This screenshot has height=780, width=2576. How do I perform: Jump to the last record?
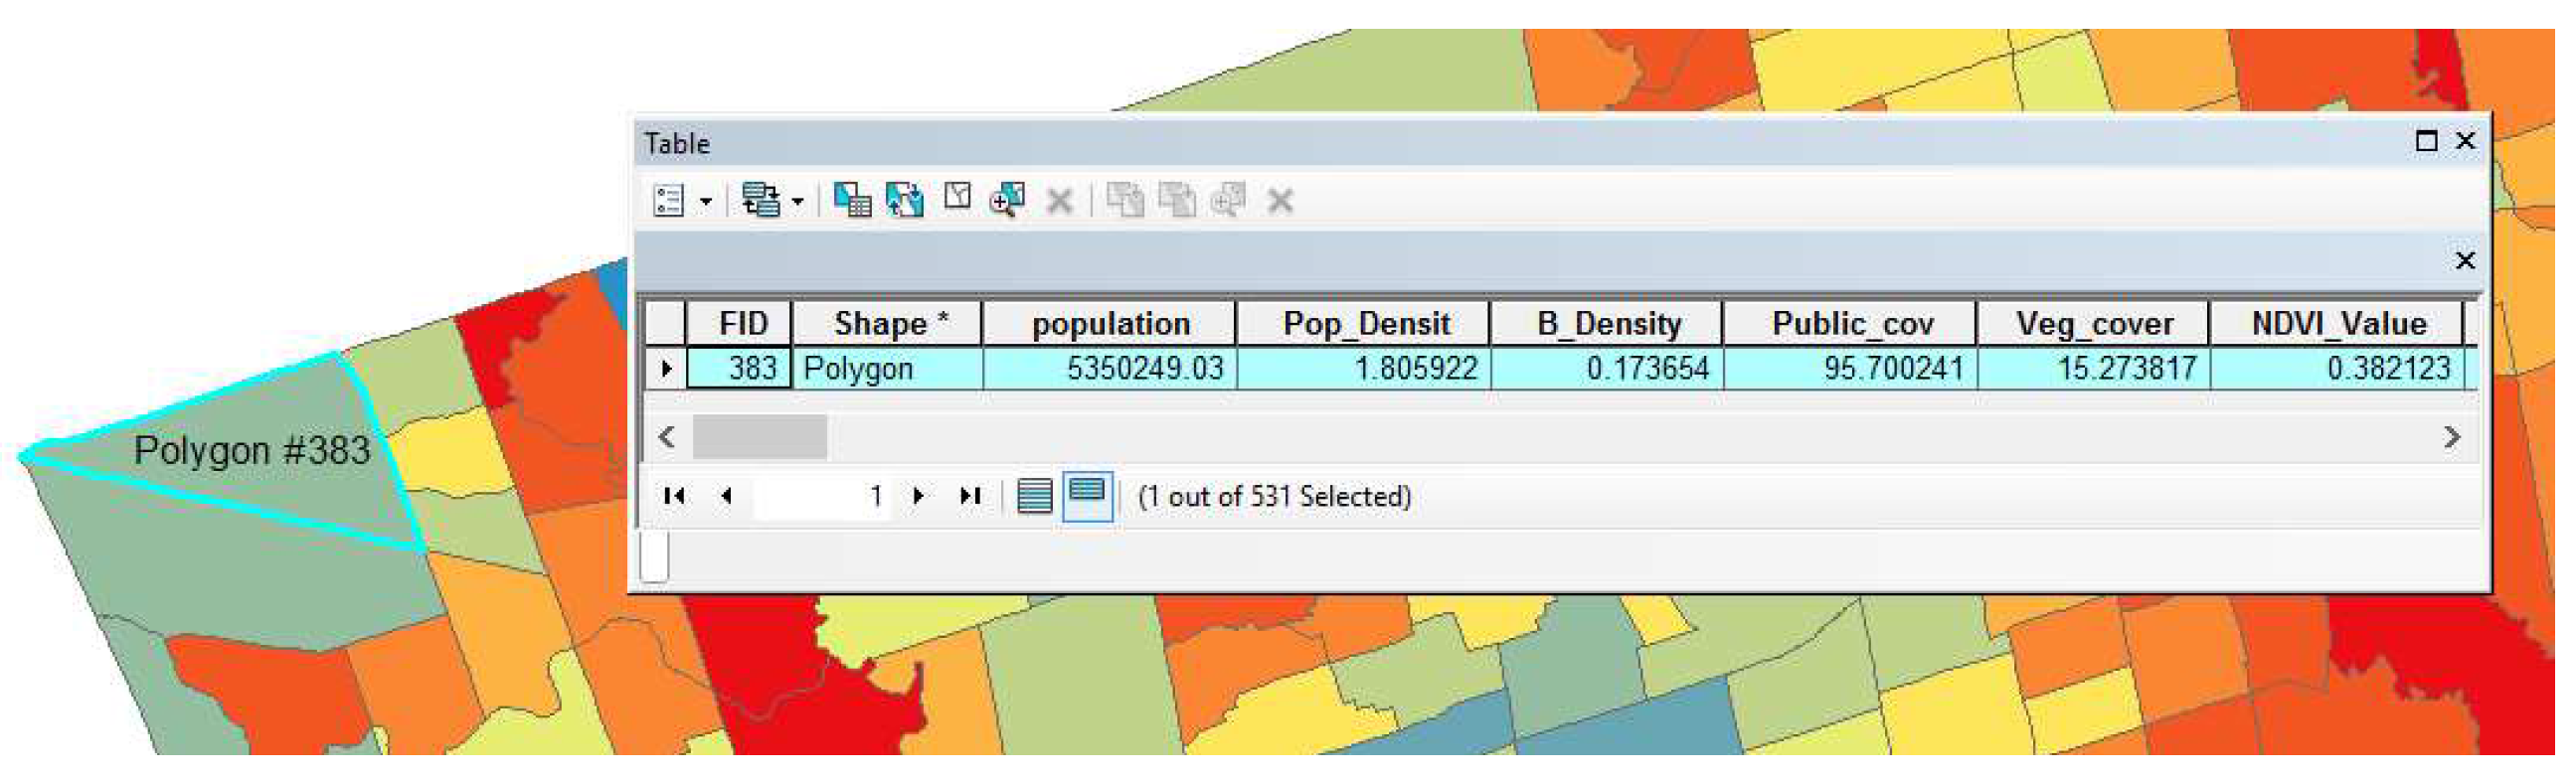pos(970,497)
